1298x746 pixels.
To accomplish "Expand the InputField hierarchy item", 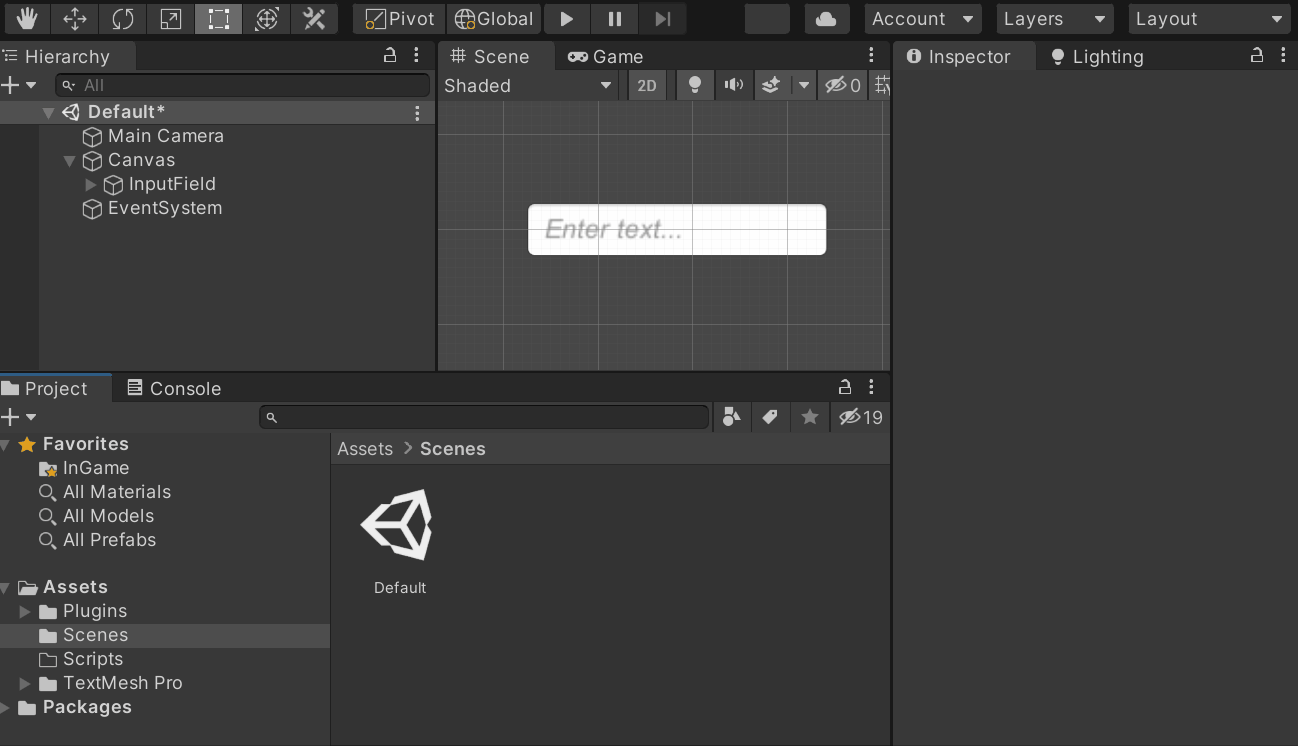I will click(91, 185).
